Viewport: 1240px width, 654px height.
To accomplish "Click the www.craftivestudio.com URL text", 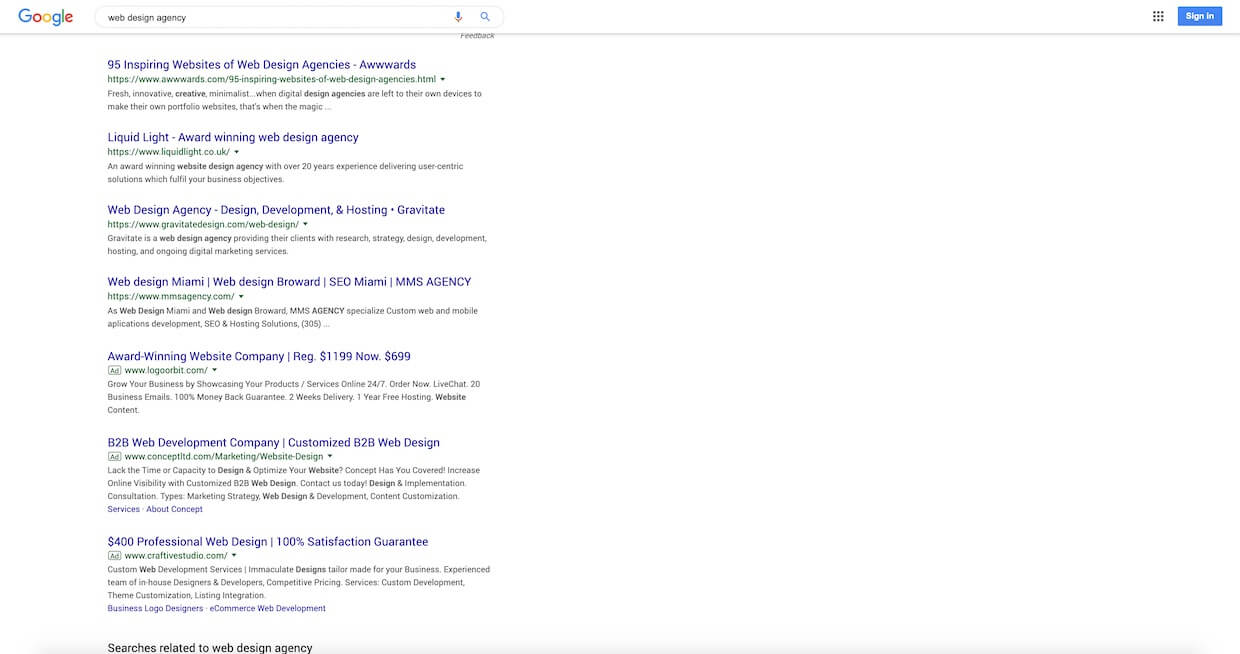I will pyautogui.click(x=176, y=555).
